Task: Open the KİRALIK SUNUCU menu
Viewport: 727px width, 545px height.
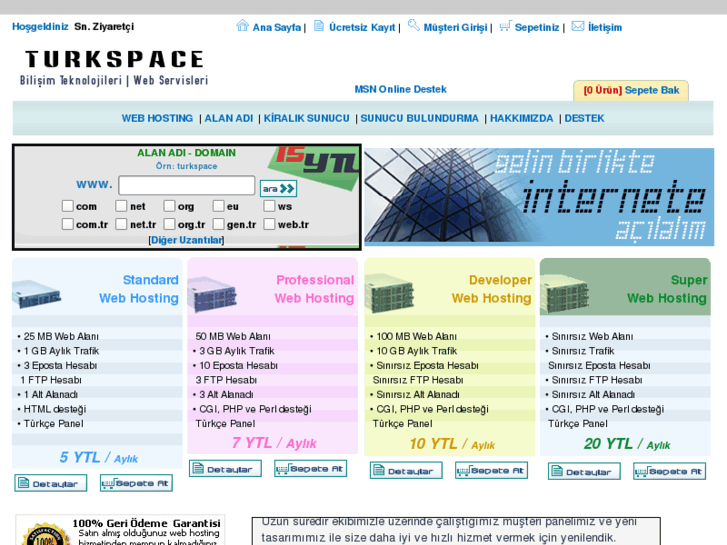Action: point(306,118)
